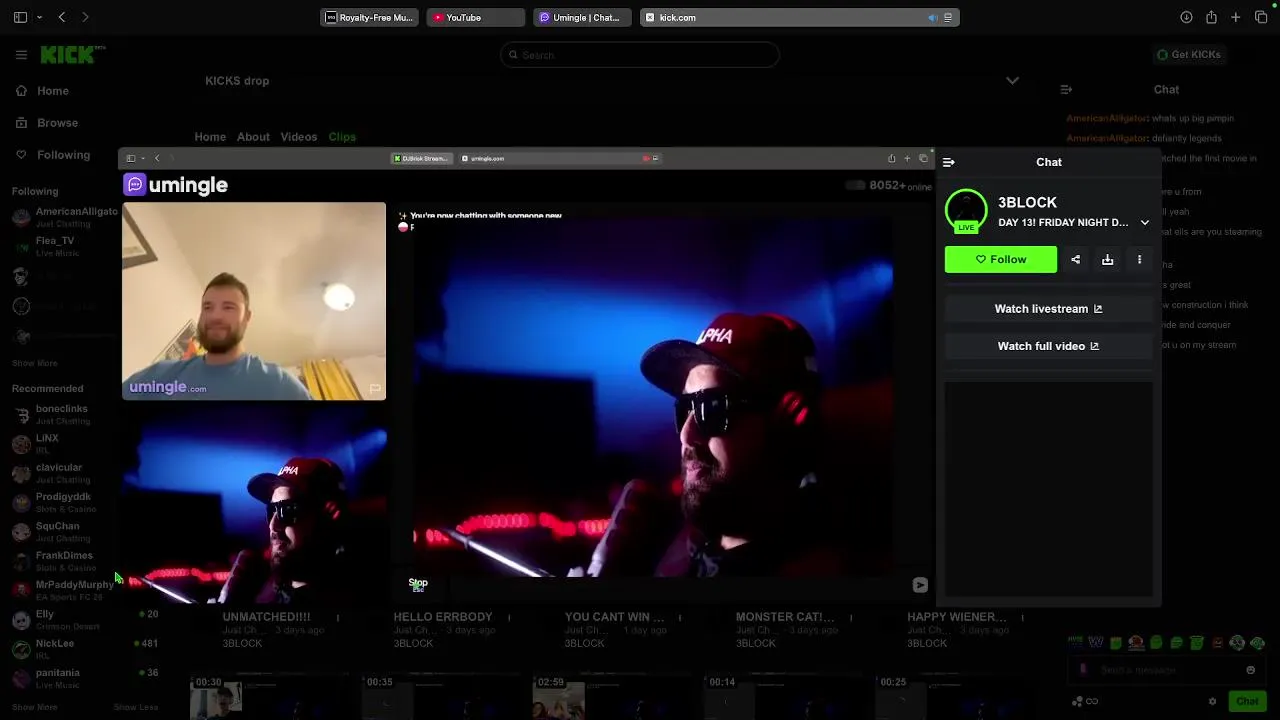Open chat settings gear icon

coord(1212,701)
